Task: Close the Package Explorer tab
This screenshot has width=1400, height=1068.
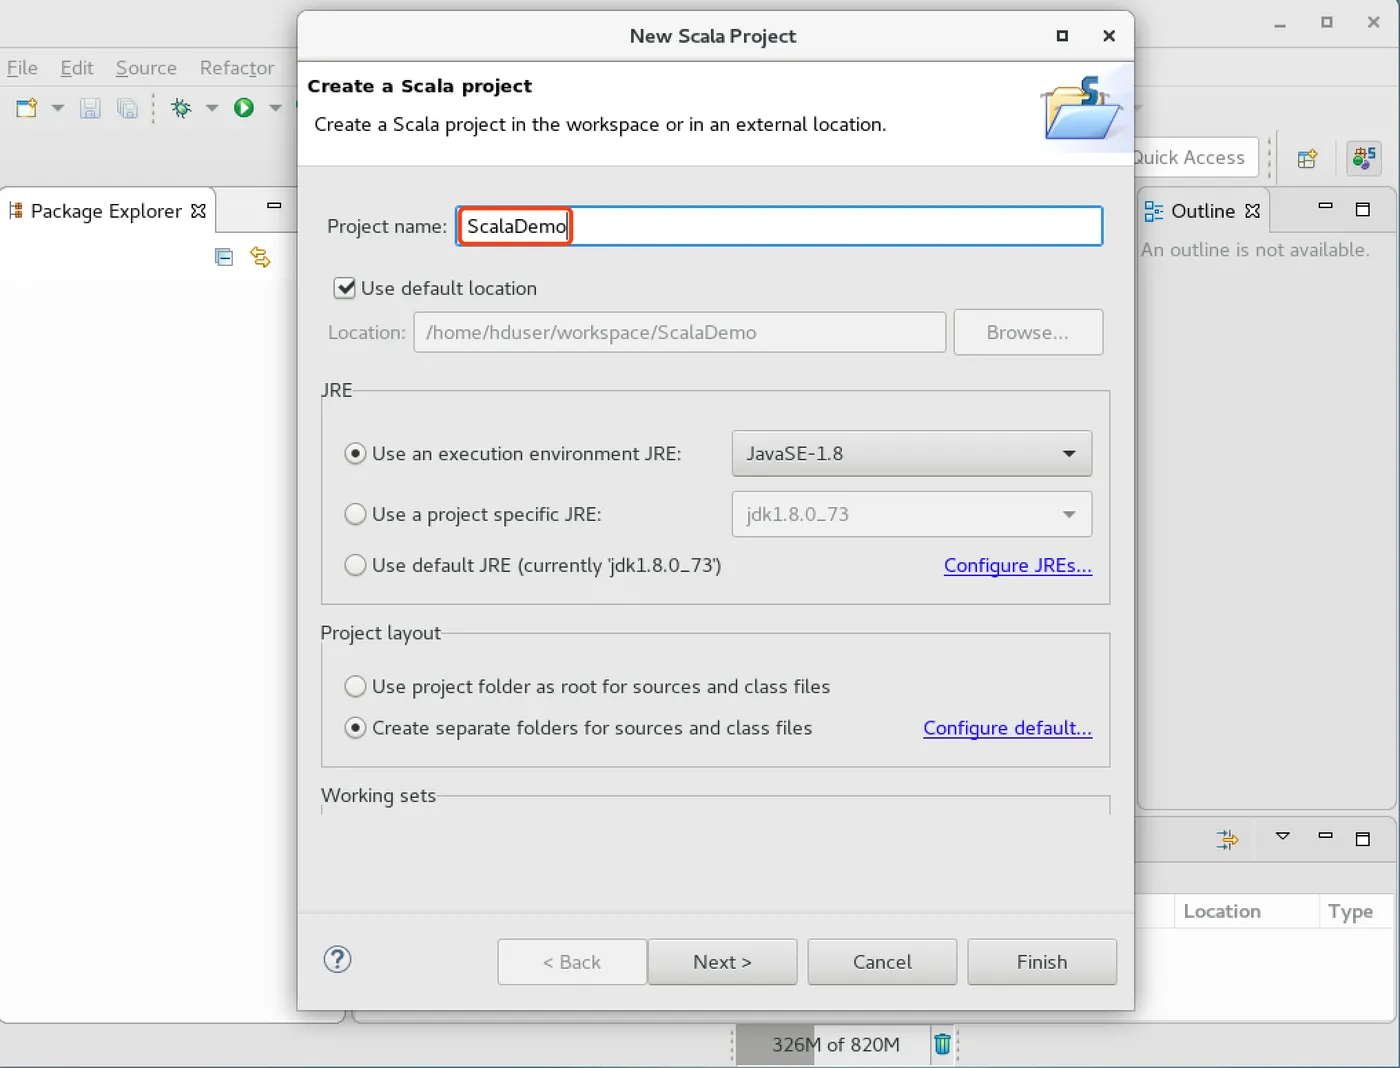Action: [198, 211]
